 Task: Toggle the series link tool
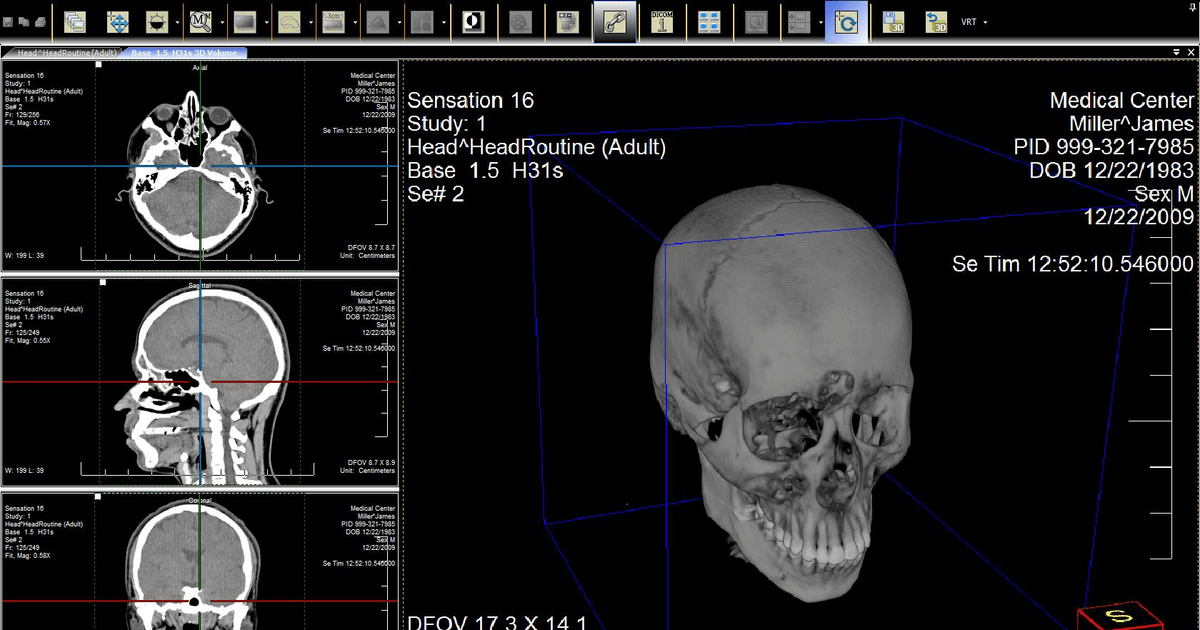point(614,21)
